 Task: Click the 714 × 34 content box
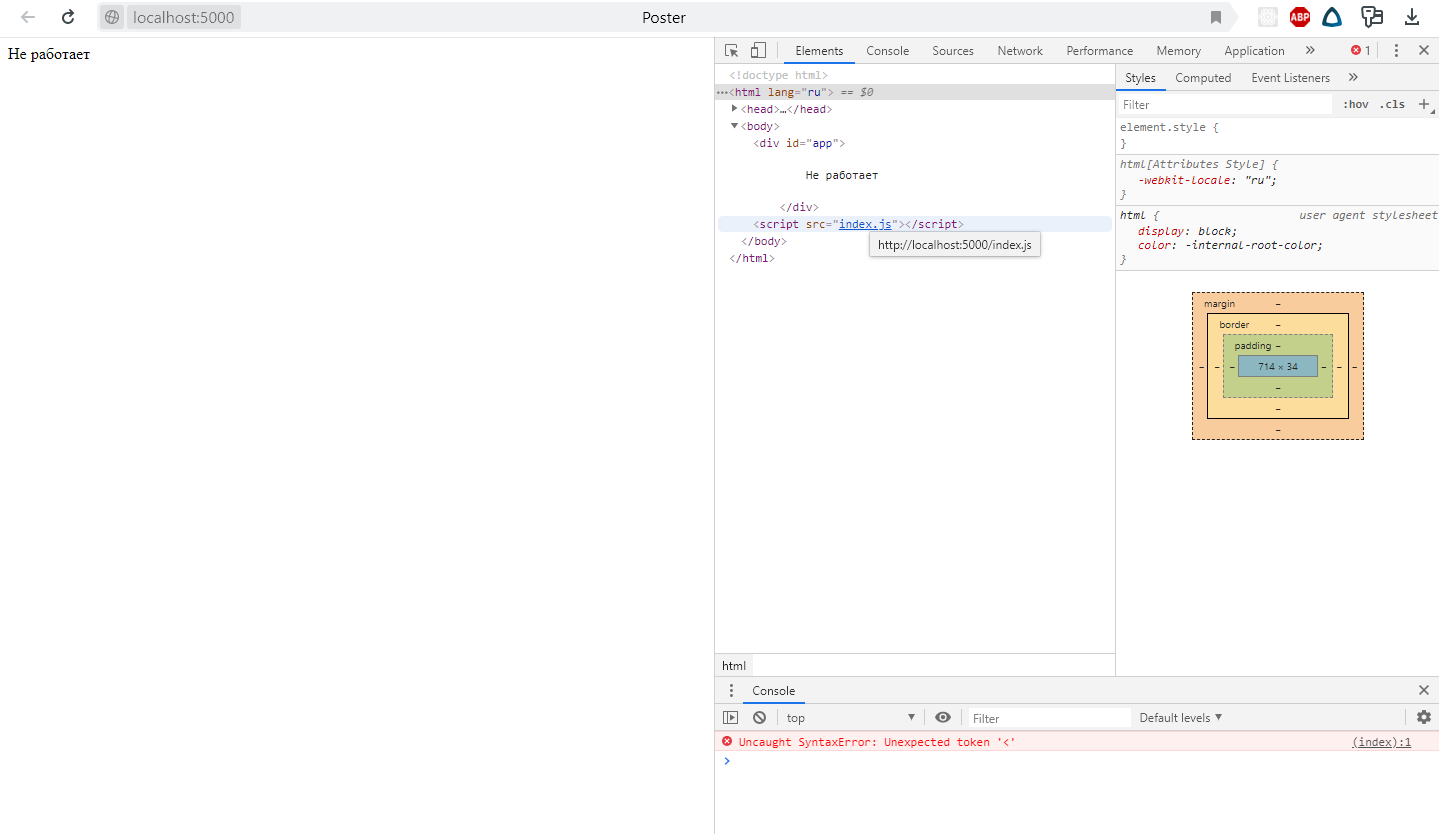(1278, 366)
